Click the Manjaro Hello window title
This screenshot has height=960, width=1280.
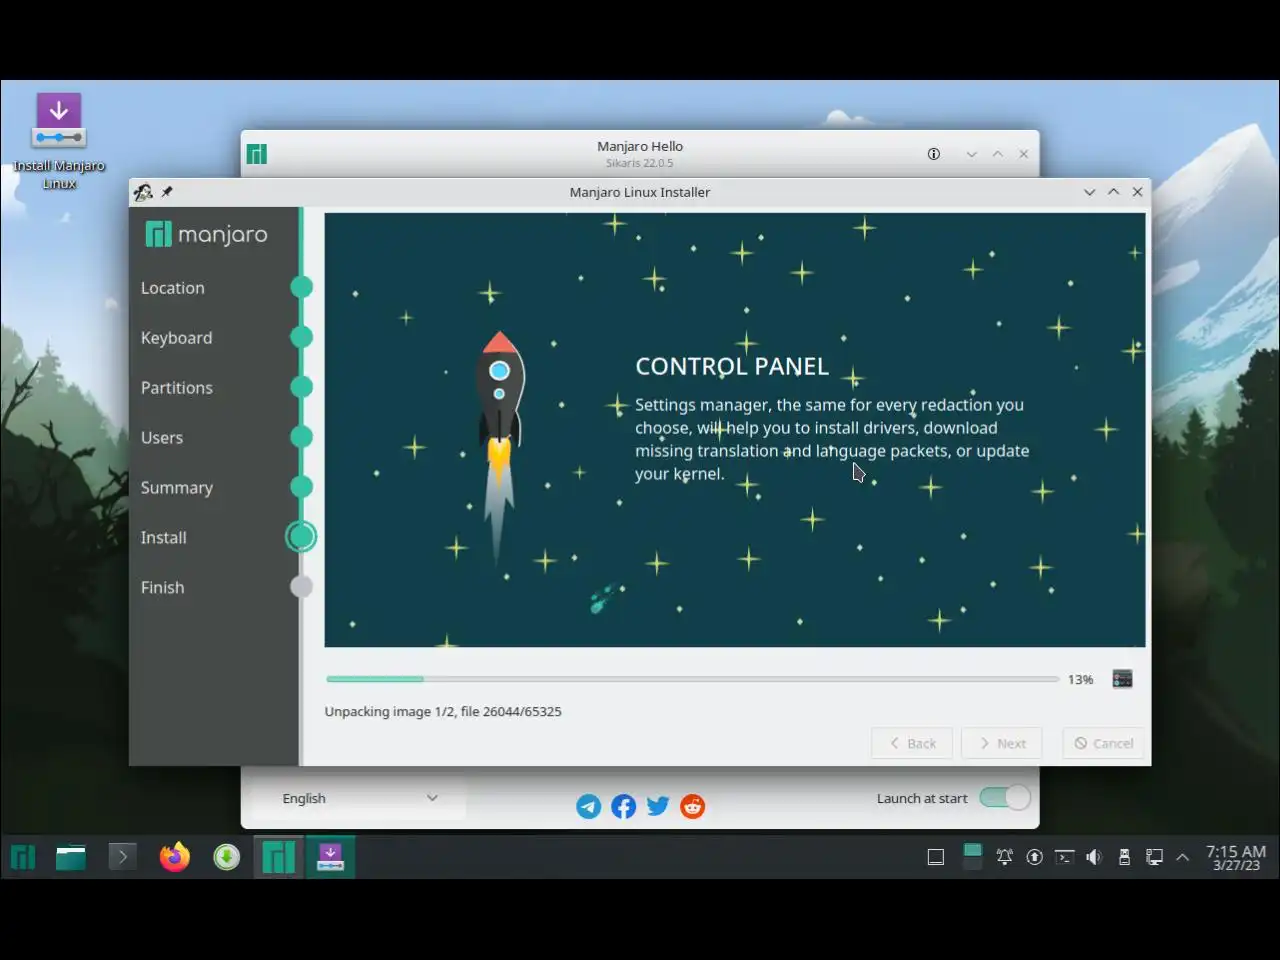(640, 146)
